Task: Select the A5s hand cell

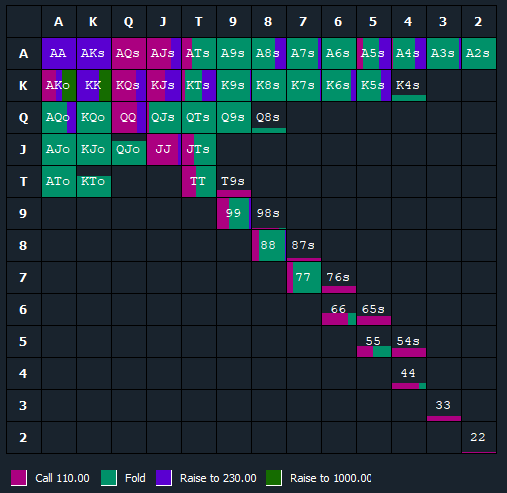Action: (x=374, y=53)
